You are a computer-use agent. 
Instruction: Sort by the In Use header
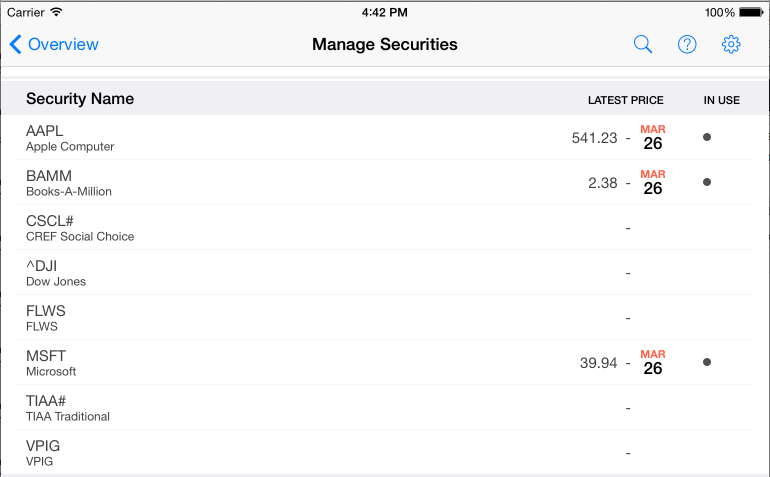pyautogui.click(x=721, y=100)
